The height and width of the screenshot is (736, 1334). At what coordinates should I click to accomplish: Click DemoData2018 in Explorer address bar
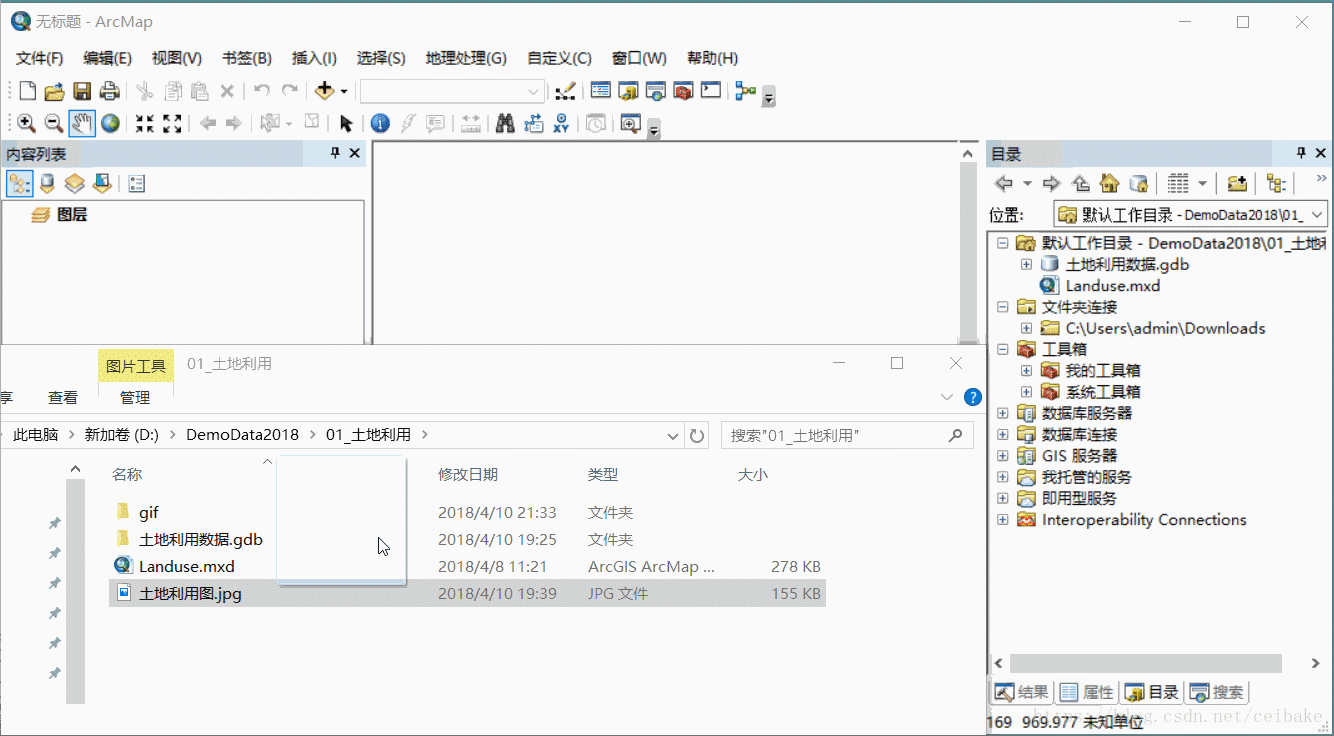tap(242, 435)
